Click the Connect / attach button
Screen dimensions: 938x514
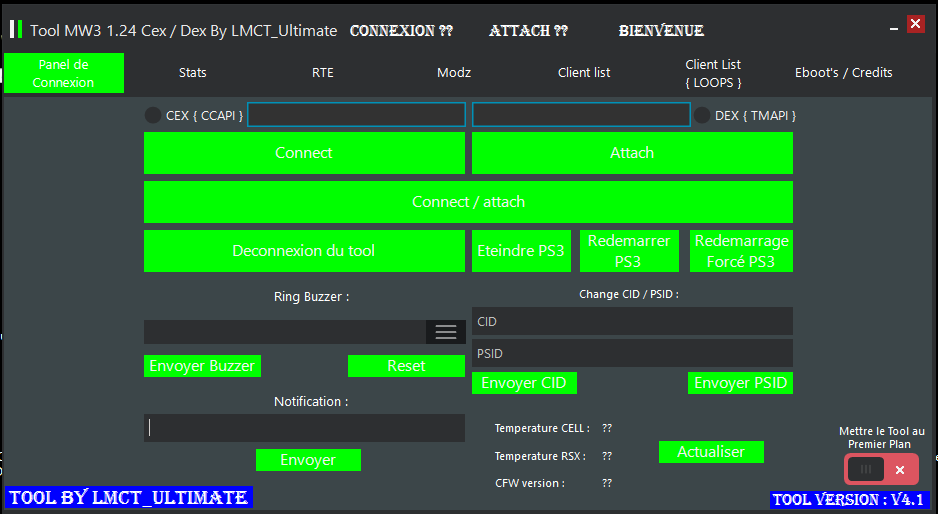click(468, 202)
